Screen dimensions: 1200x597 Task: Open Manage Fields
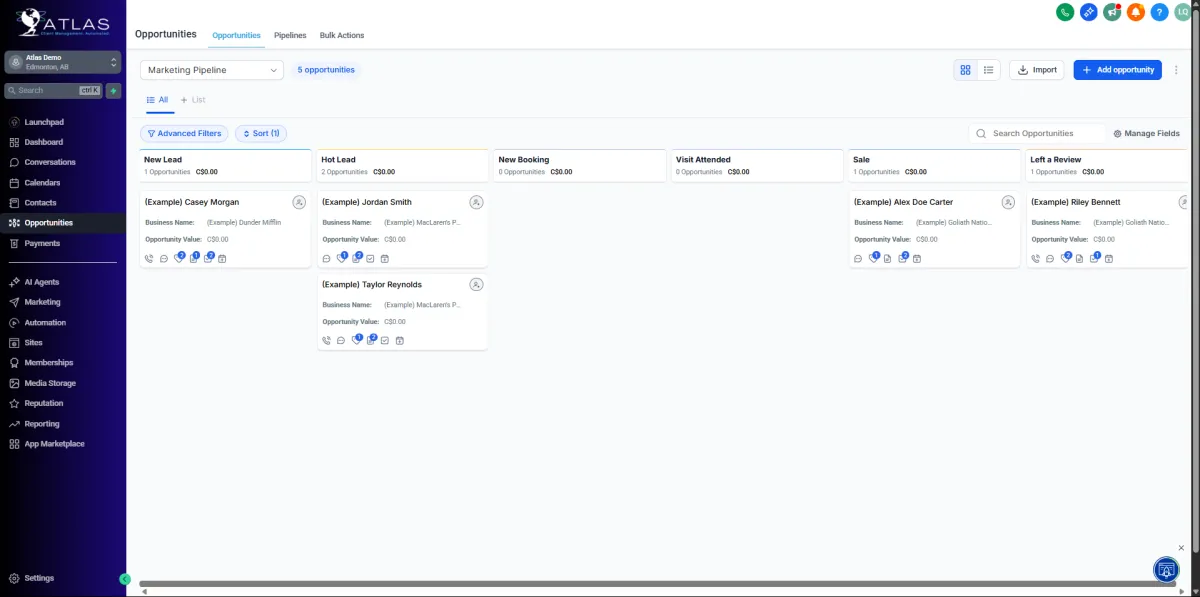point(1146,133)
